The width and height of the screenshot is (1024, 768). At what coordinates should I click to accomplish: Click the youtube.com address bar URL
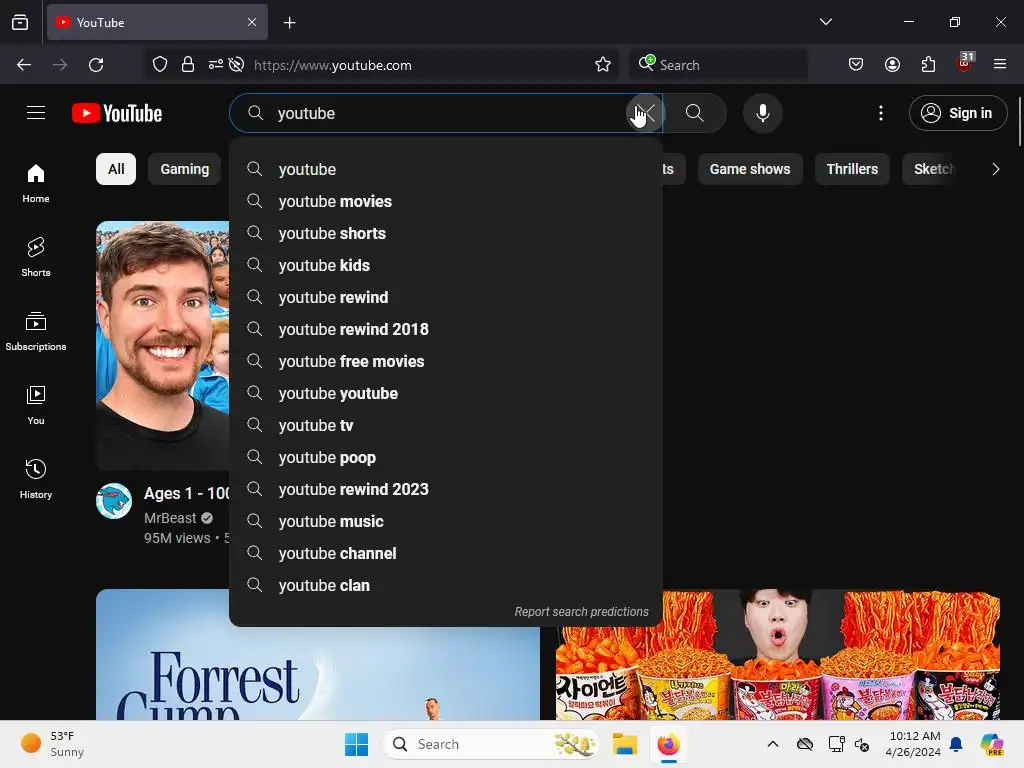[332, 65]
